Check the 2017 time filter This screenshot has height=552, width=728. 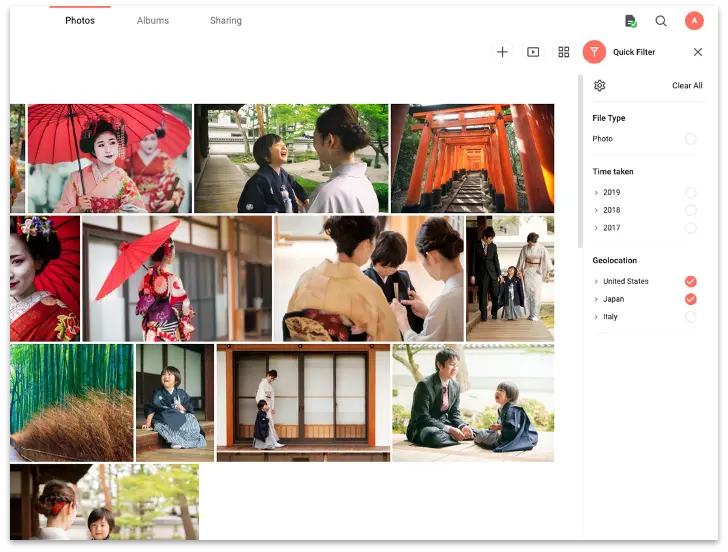click(690, 228)
